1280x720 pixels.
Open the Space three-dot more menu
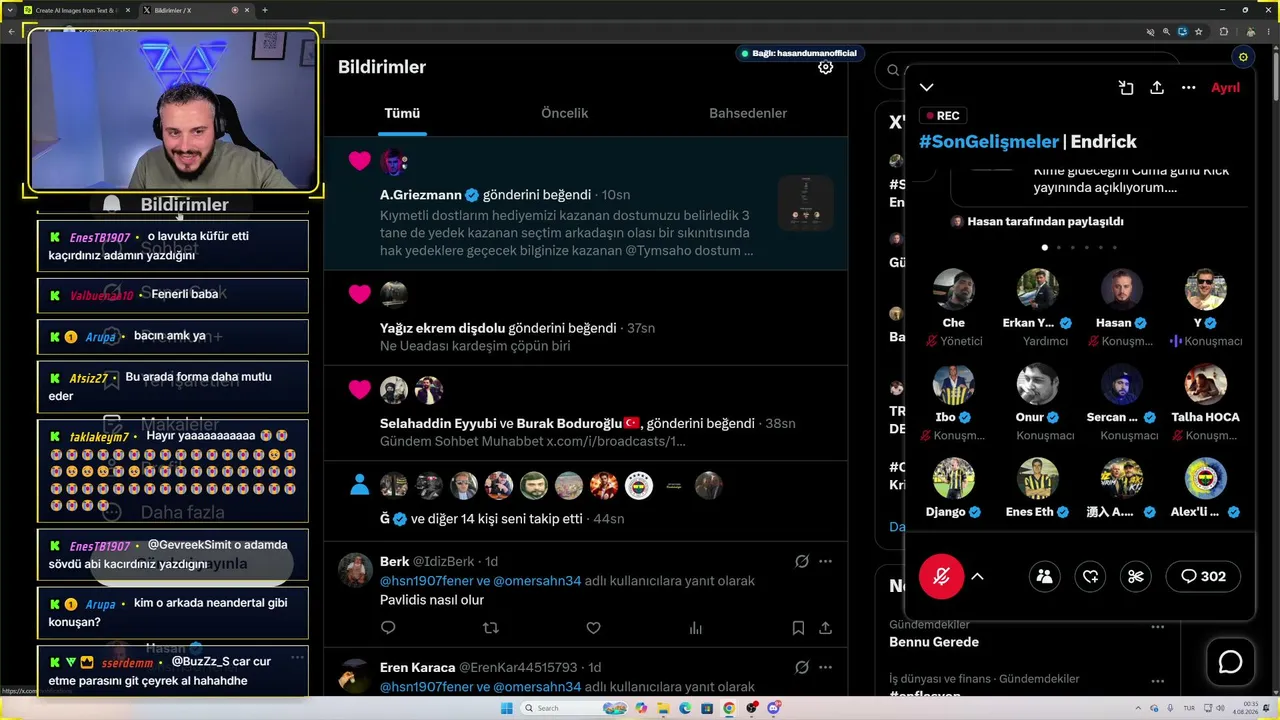(x=1188, y=88)
